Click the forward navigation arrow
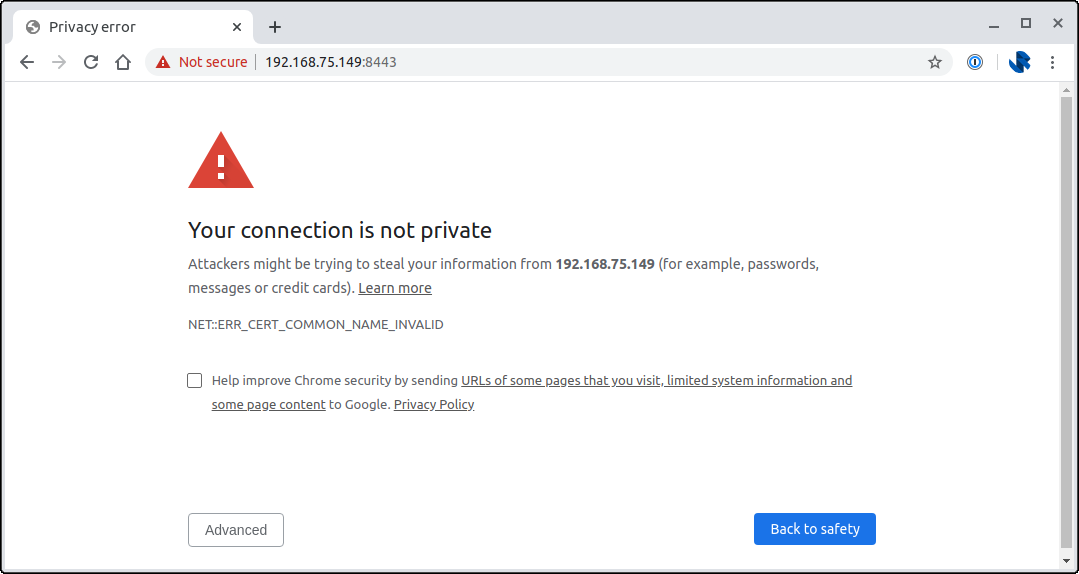 [59, 62]
